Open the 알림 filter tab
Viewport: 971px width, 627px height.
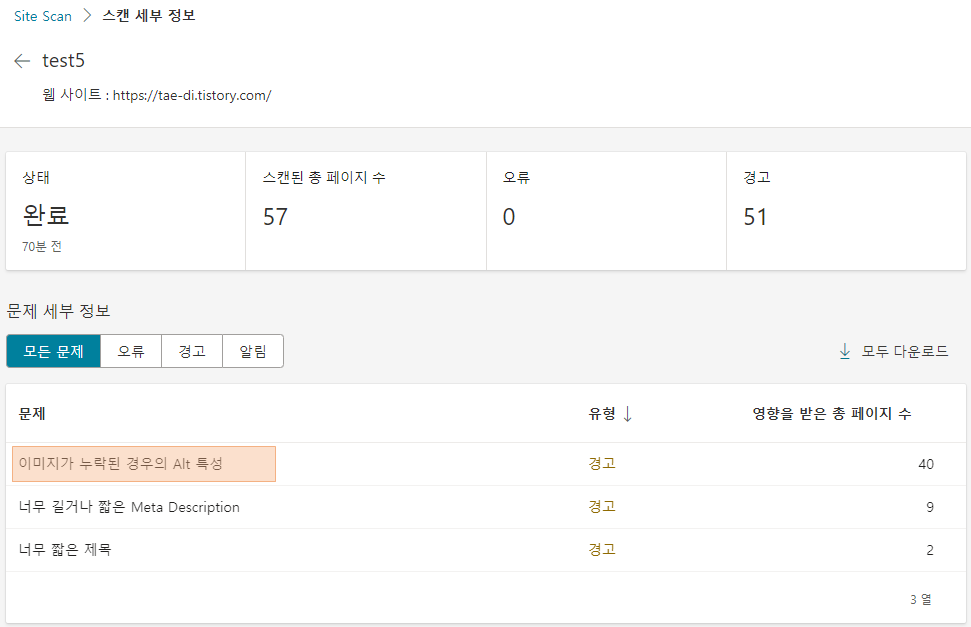(252, 351)
